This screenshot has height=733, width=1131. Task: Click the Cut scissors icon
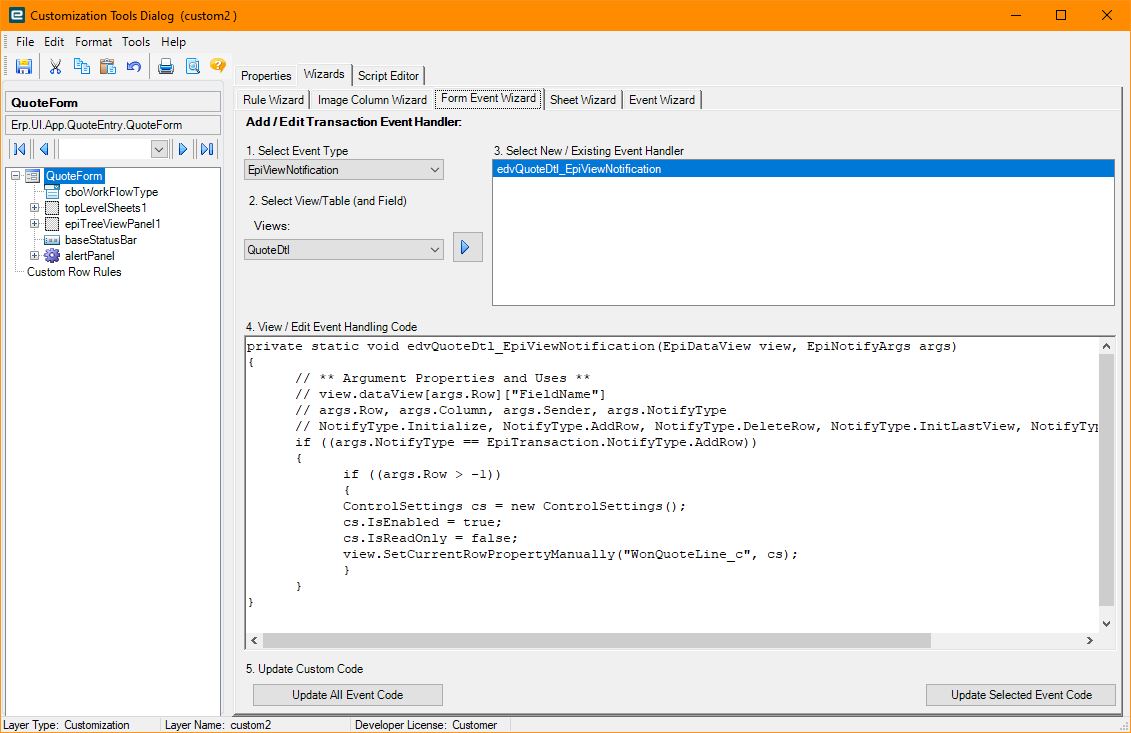click(x=56, y=67)
